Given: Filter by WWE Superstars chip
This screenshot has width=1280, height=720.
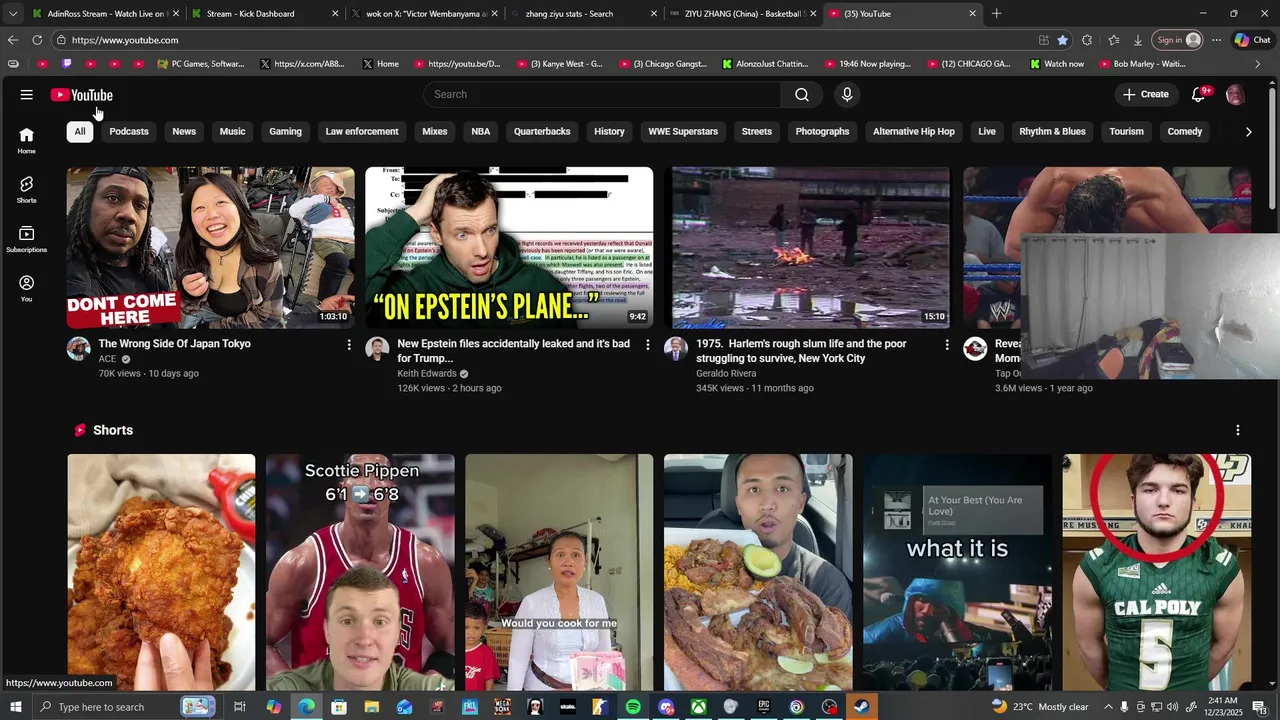Looking at the screenshot, I should 683,131.
